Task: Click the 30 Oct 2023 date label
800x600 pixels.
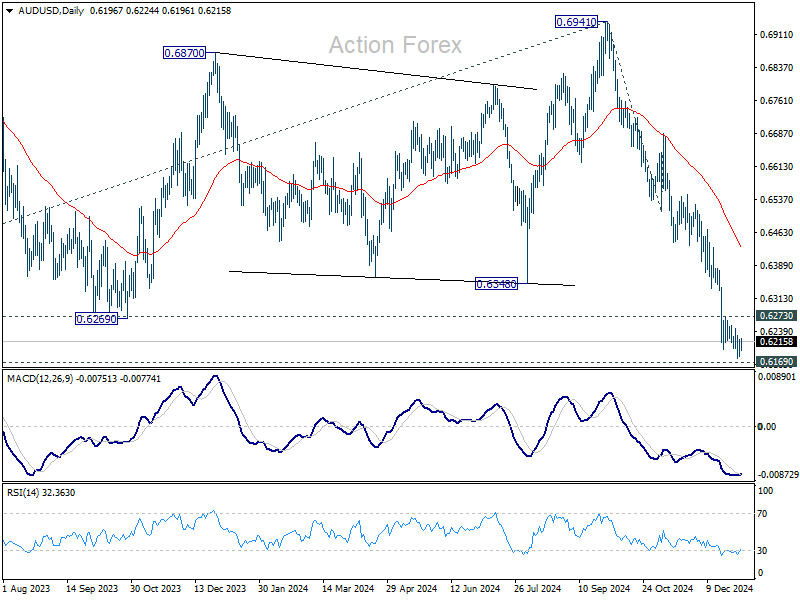Action: [x=156, y=589]
